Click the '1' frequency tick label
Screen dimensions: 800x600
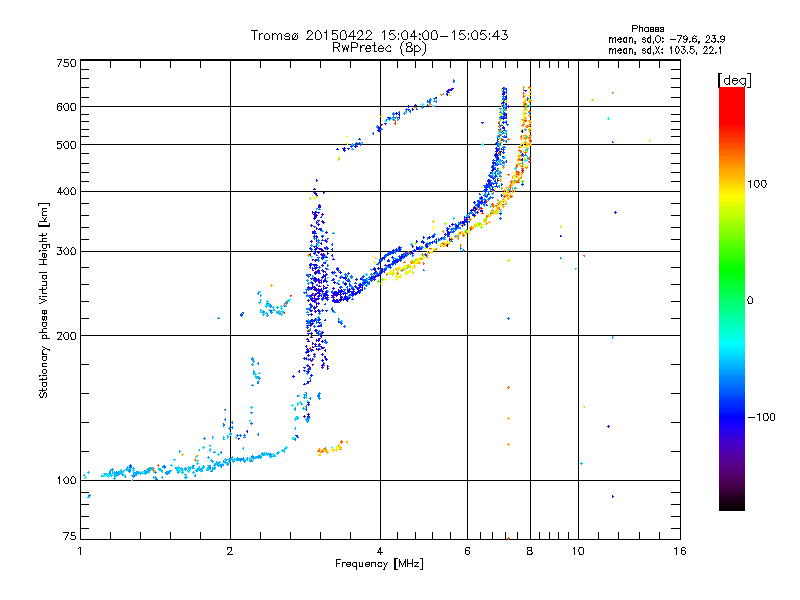point(80,551)
